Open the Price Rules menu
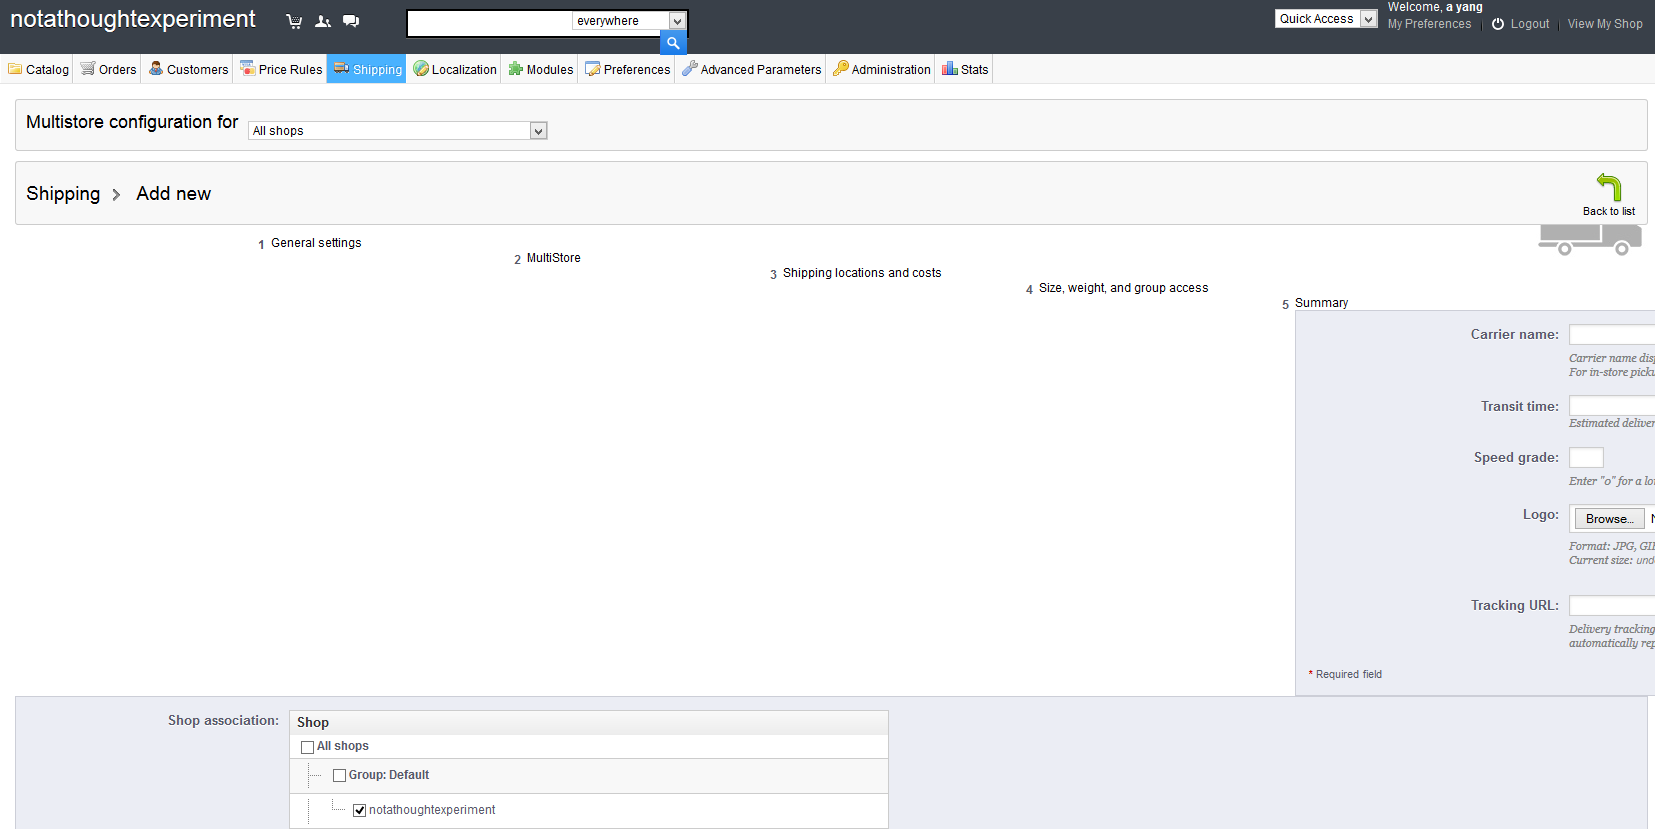This screenshot has width=1655, height=829. pos(281,69)
